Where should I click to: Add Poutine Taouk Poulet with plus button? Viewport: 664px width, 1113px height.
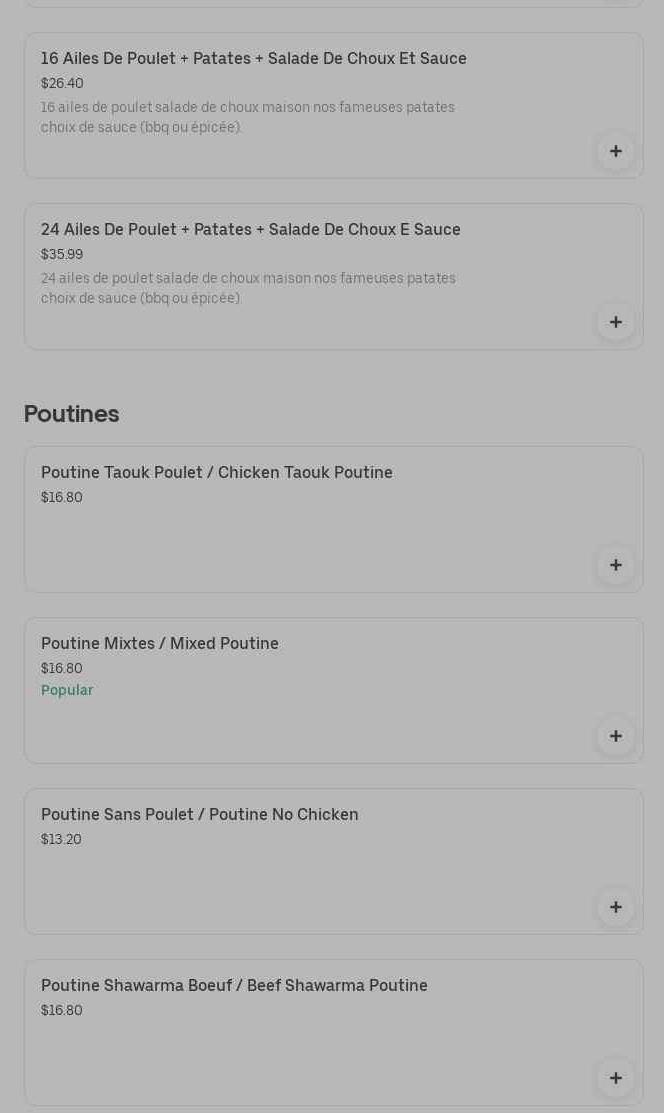click(x=615, y=565)
